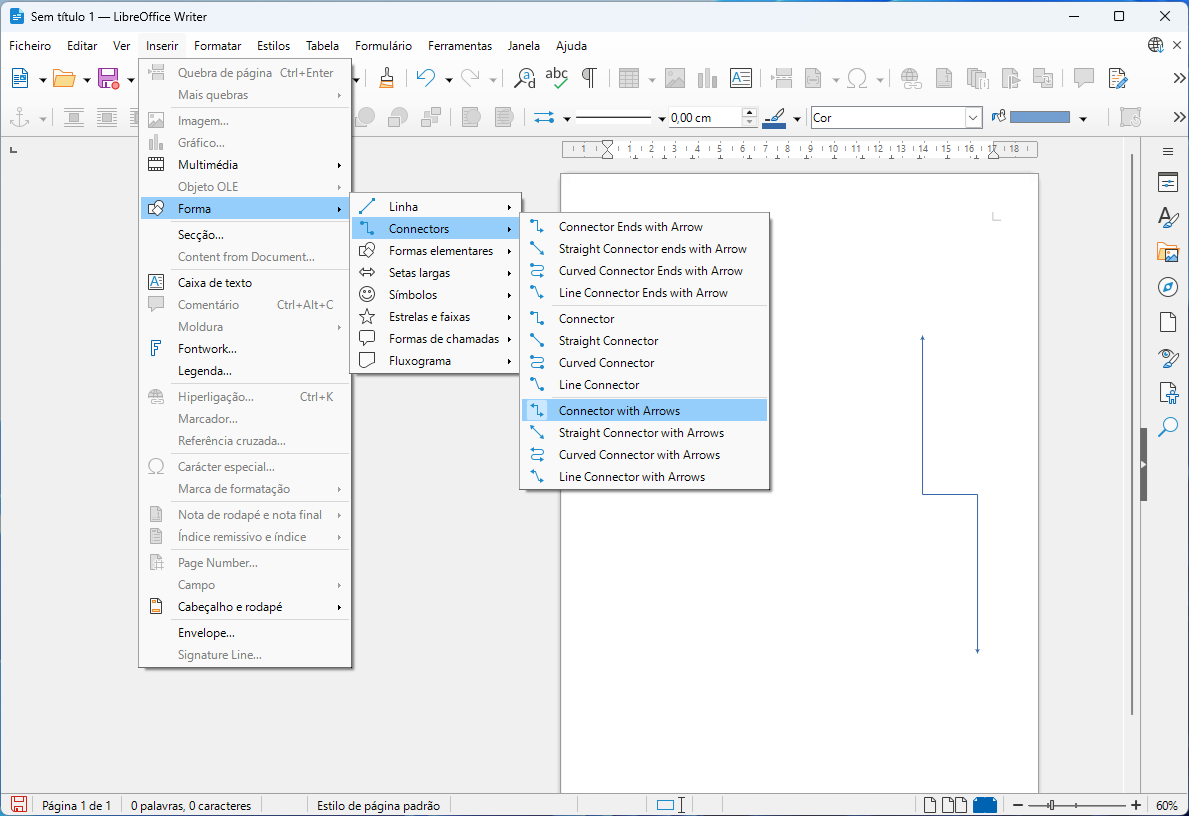Toggle formatting marks pilcrow icon
Image resolution: width=1190 pixels, height=816 pixels.
click(x=589, y=78)
